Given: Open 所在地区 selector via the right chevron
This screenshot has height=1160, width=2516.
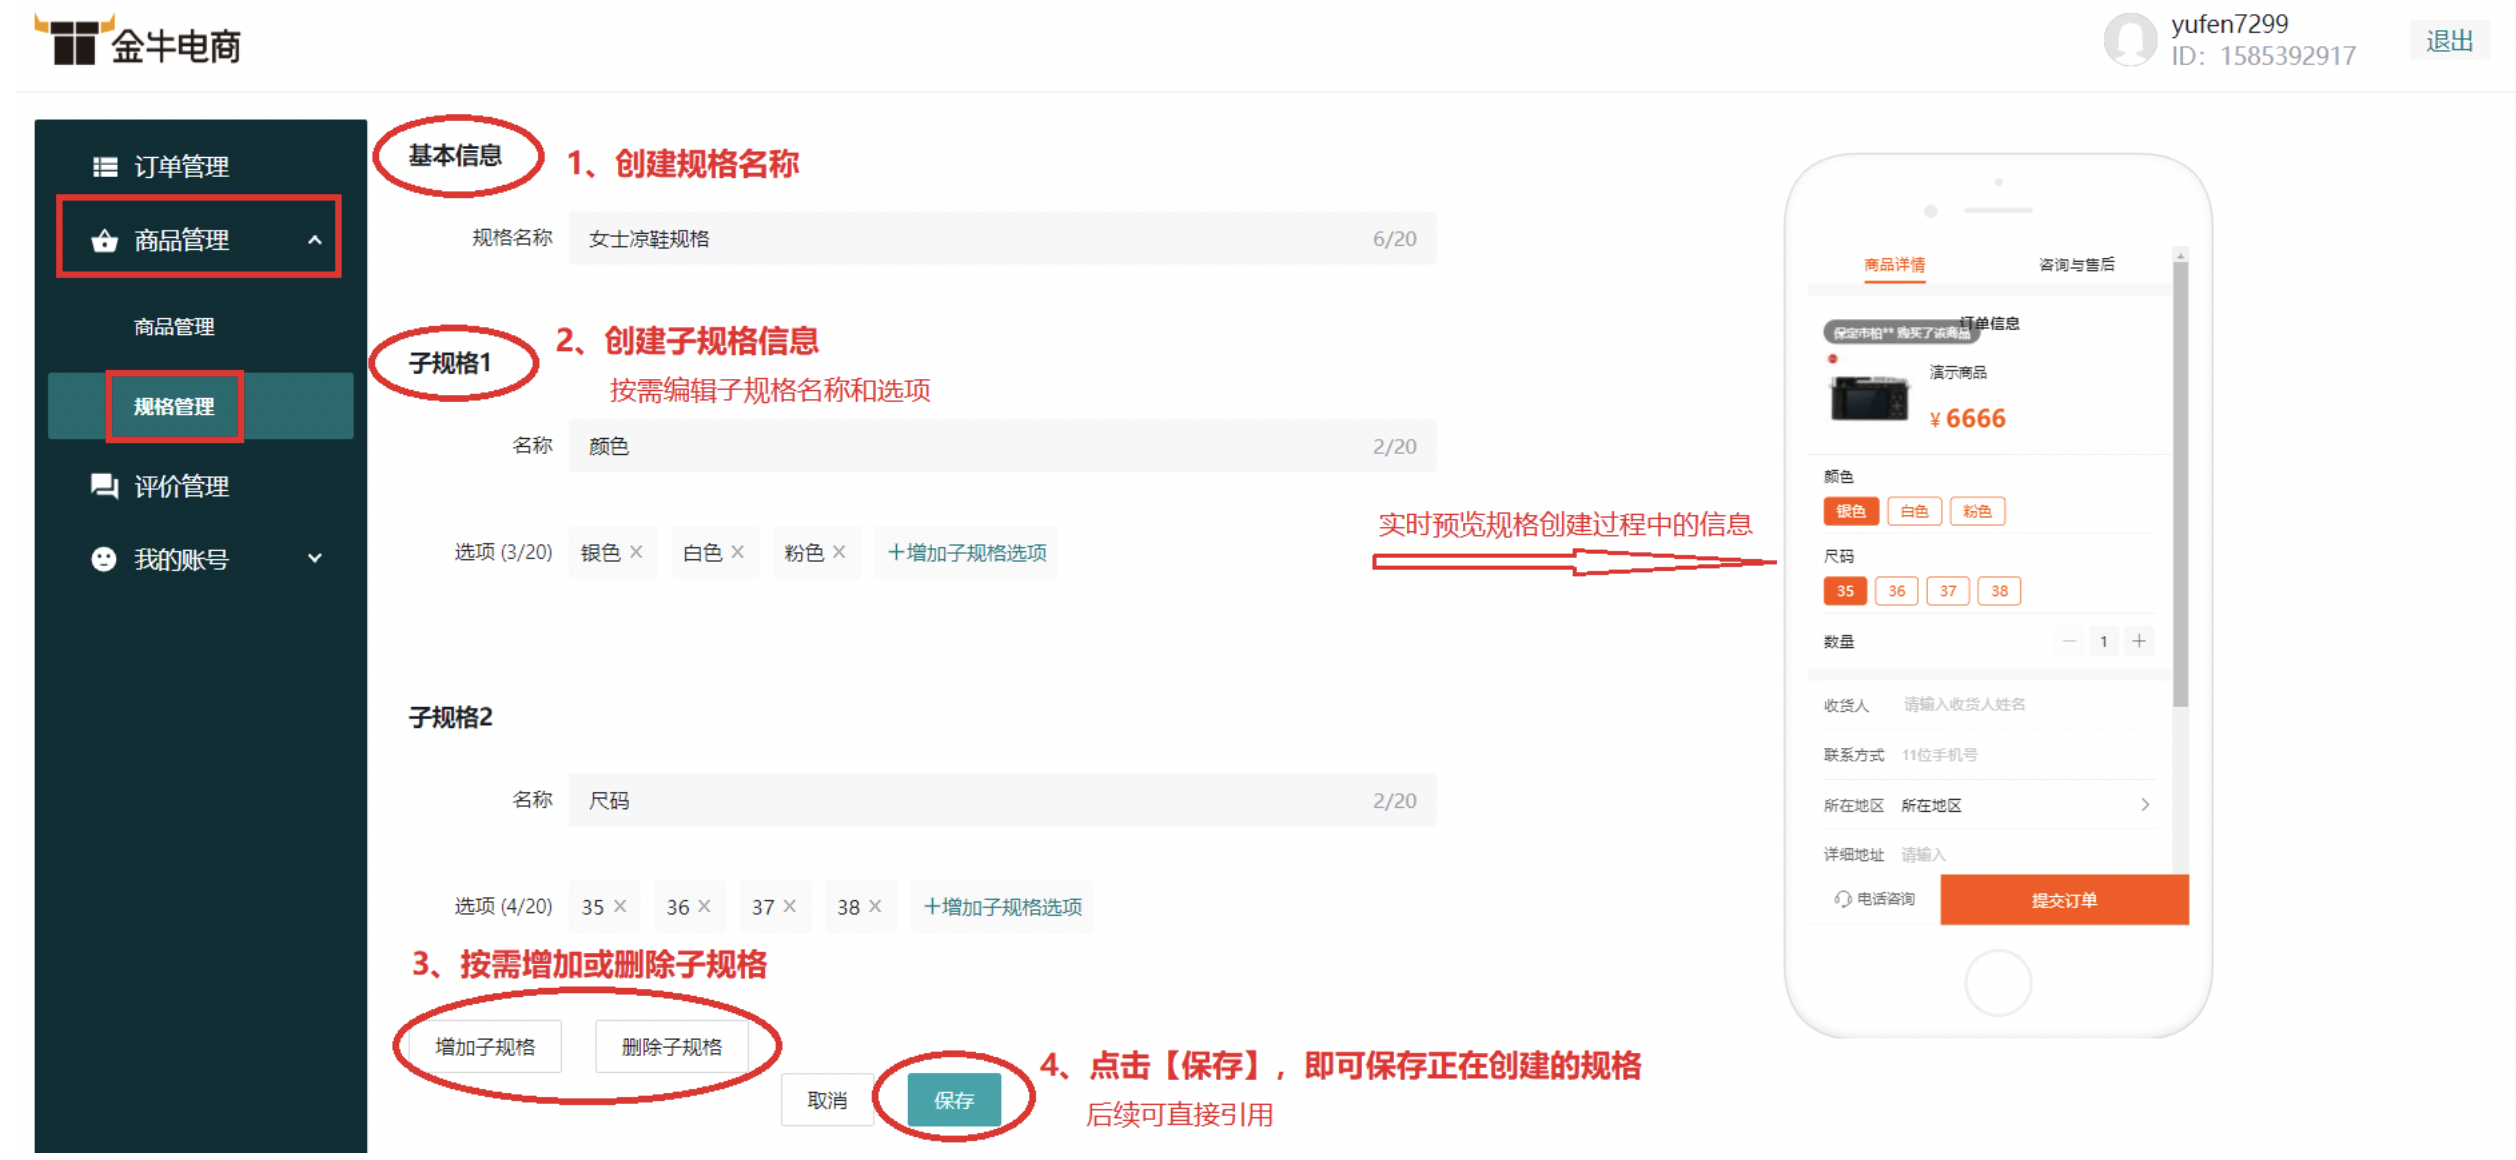Looking at the screenshot, I should click(2145, 805).
